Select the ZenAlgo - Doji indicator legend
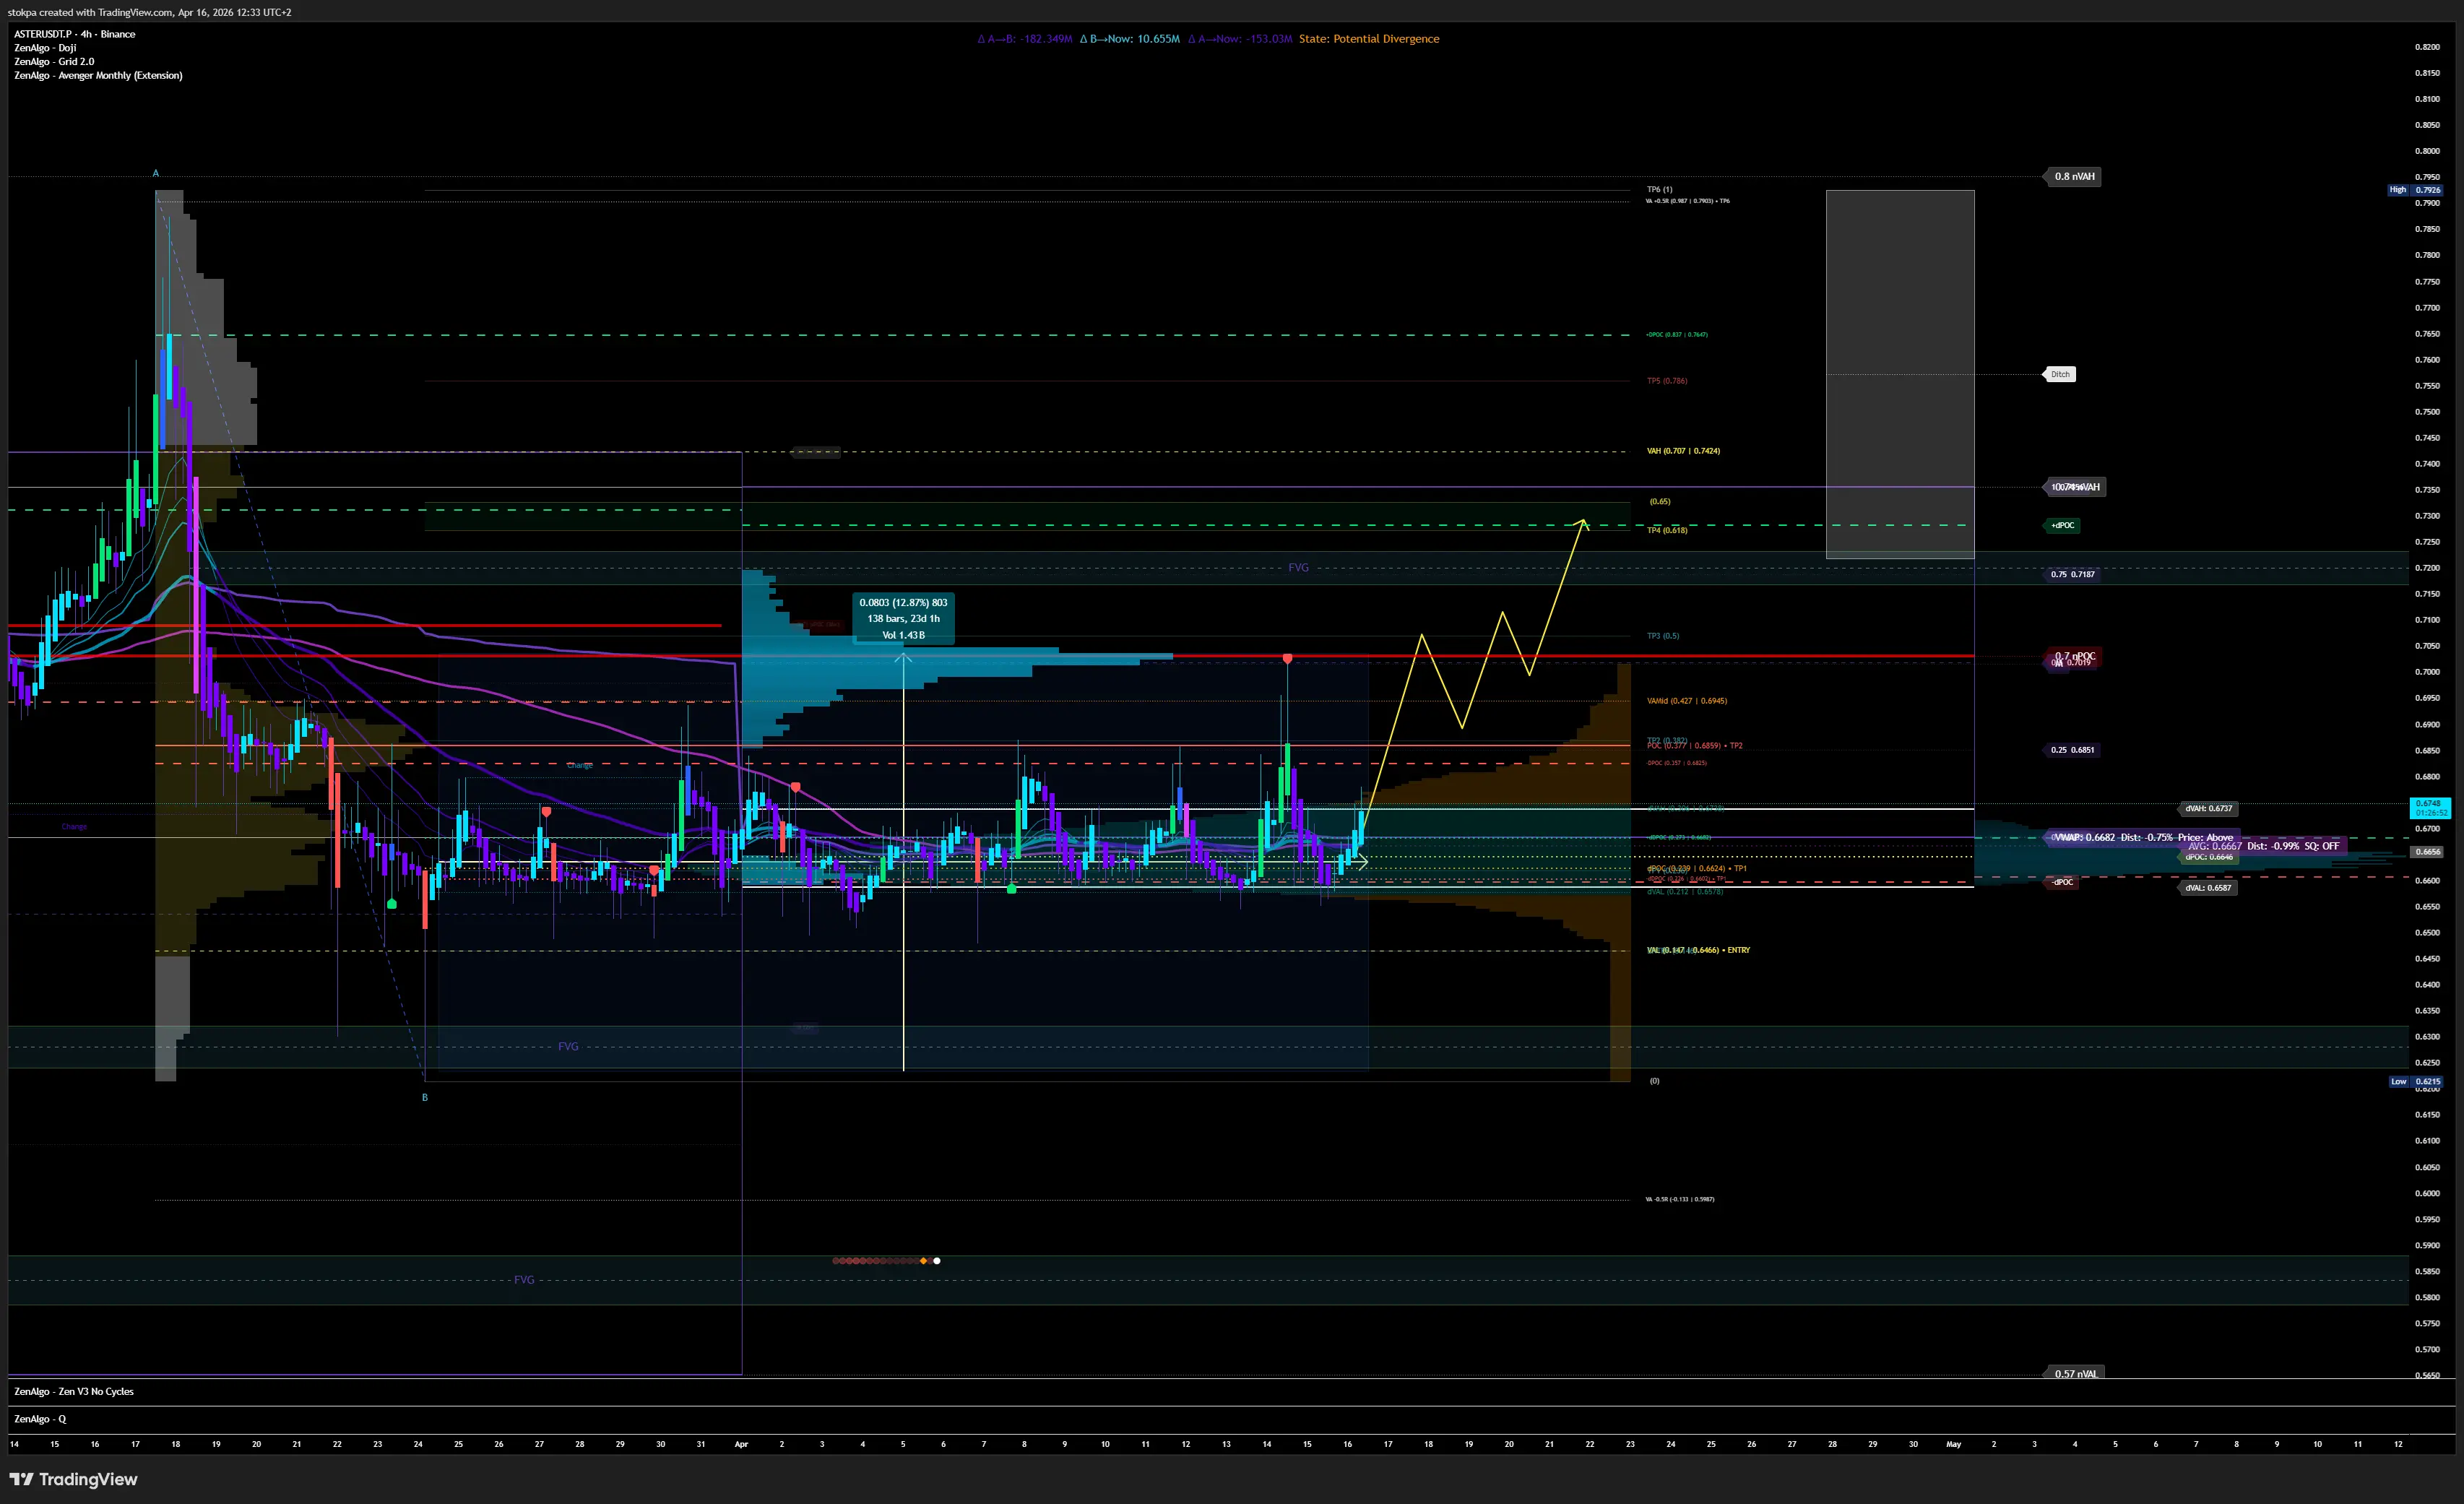Viewport: 2464px width, 1504px height. click(45, 48)
